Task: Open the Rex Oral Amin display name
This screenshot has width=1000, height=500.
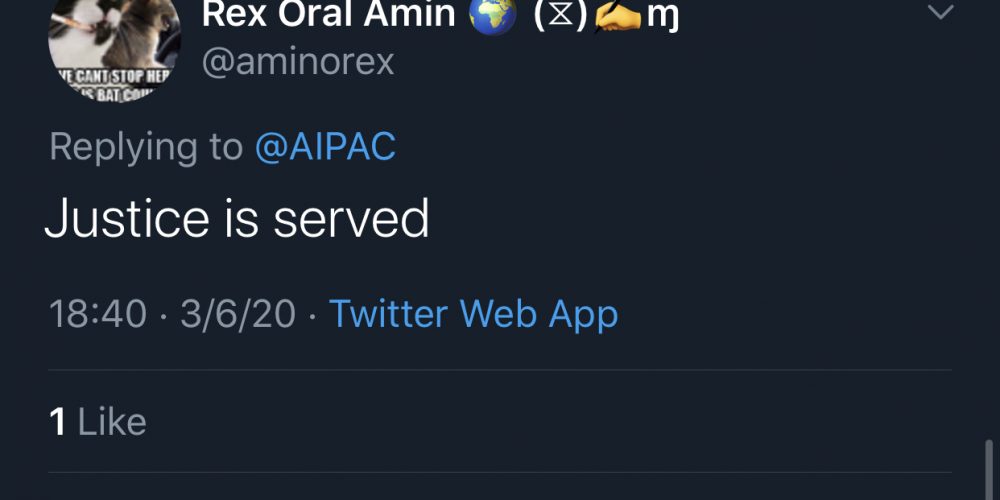Action: pos(328,14)
